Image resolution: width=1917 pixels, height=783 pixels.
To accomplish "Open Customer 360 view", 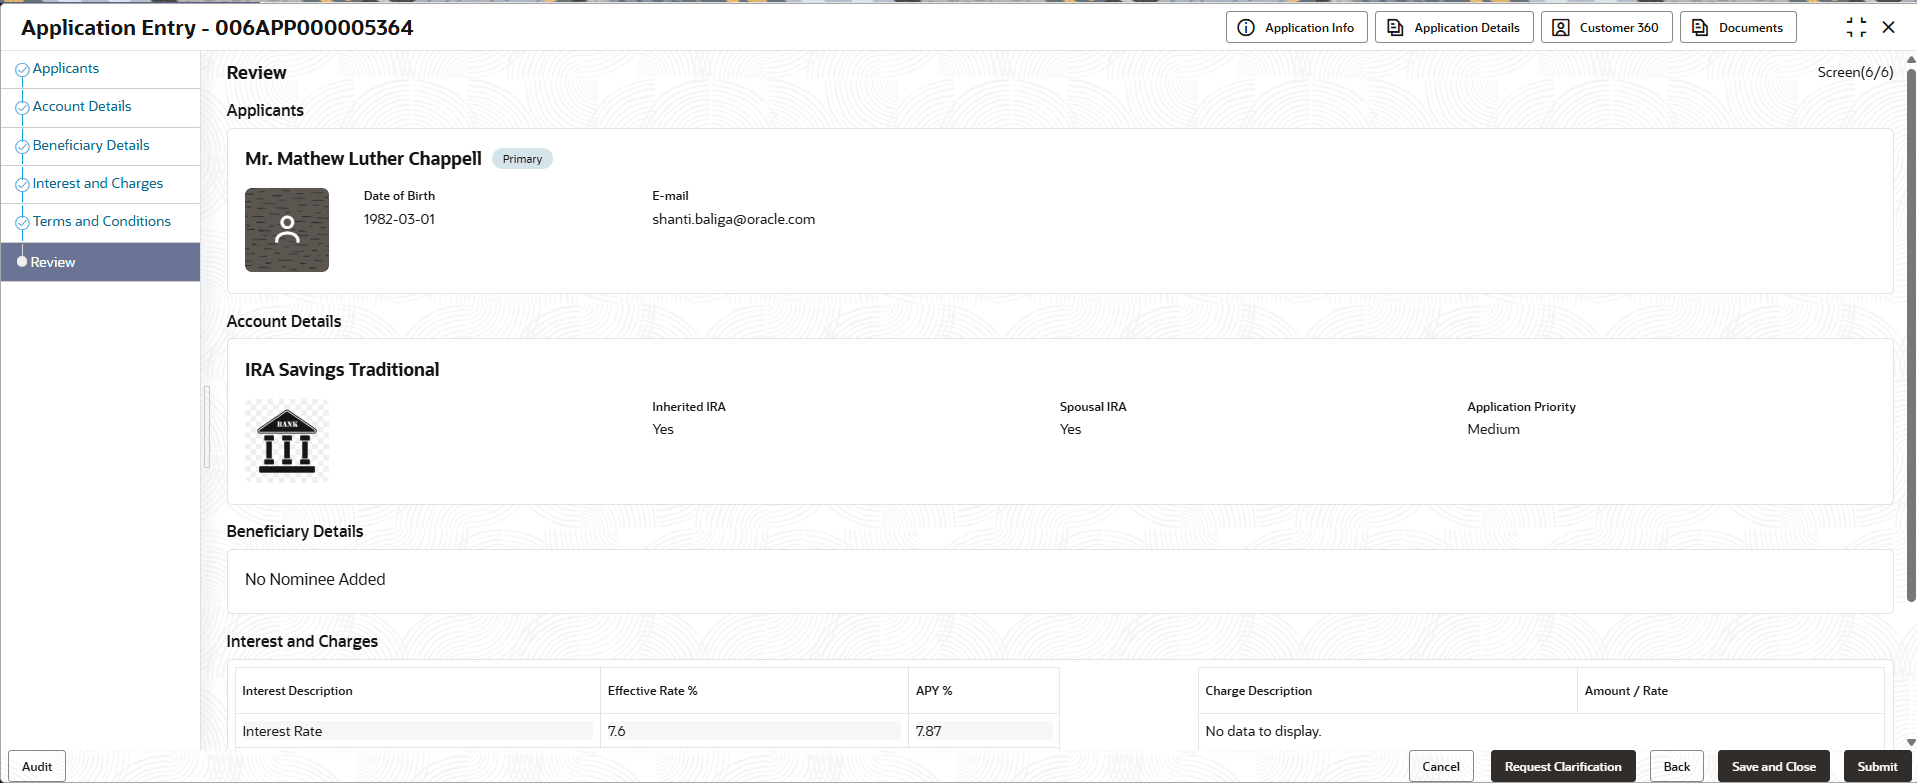I will pyautogui.click(x=1606, y=28).
